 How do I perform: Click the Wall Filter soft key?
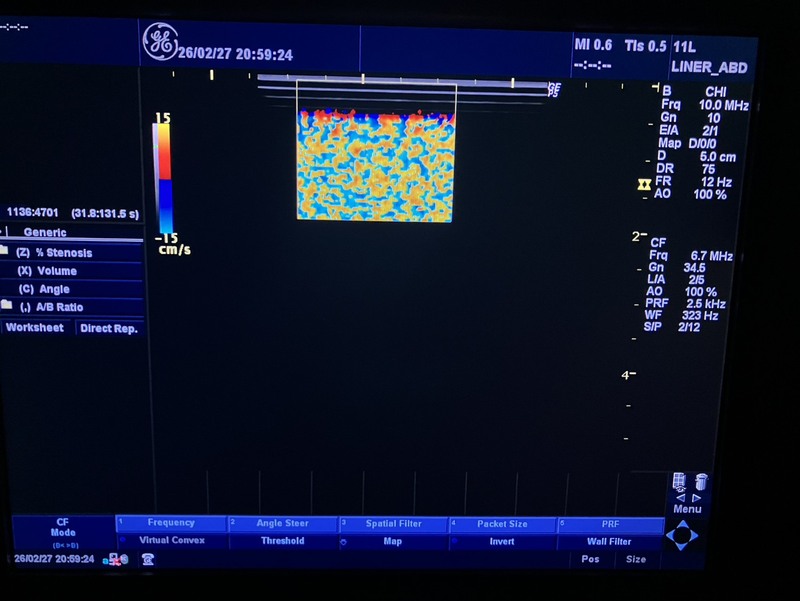610,541
